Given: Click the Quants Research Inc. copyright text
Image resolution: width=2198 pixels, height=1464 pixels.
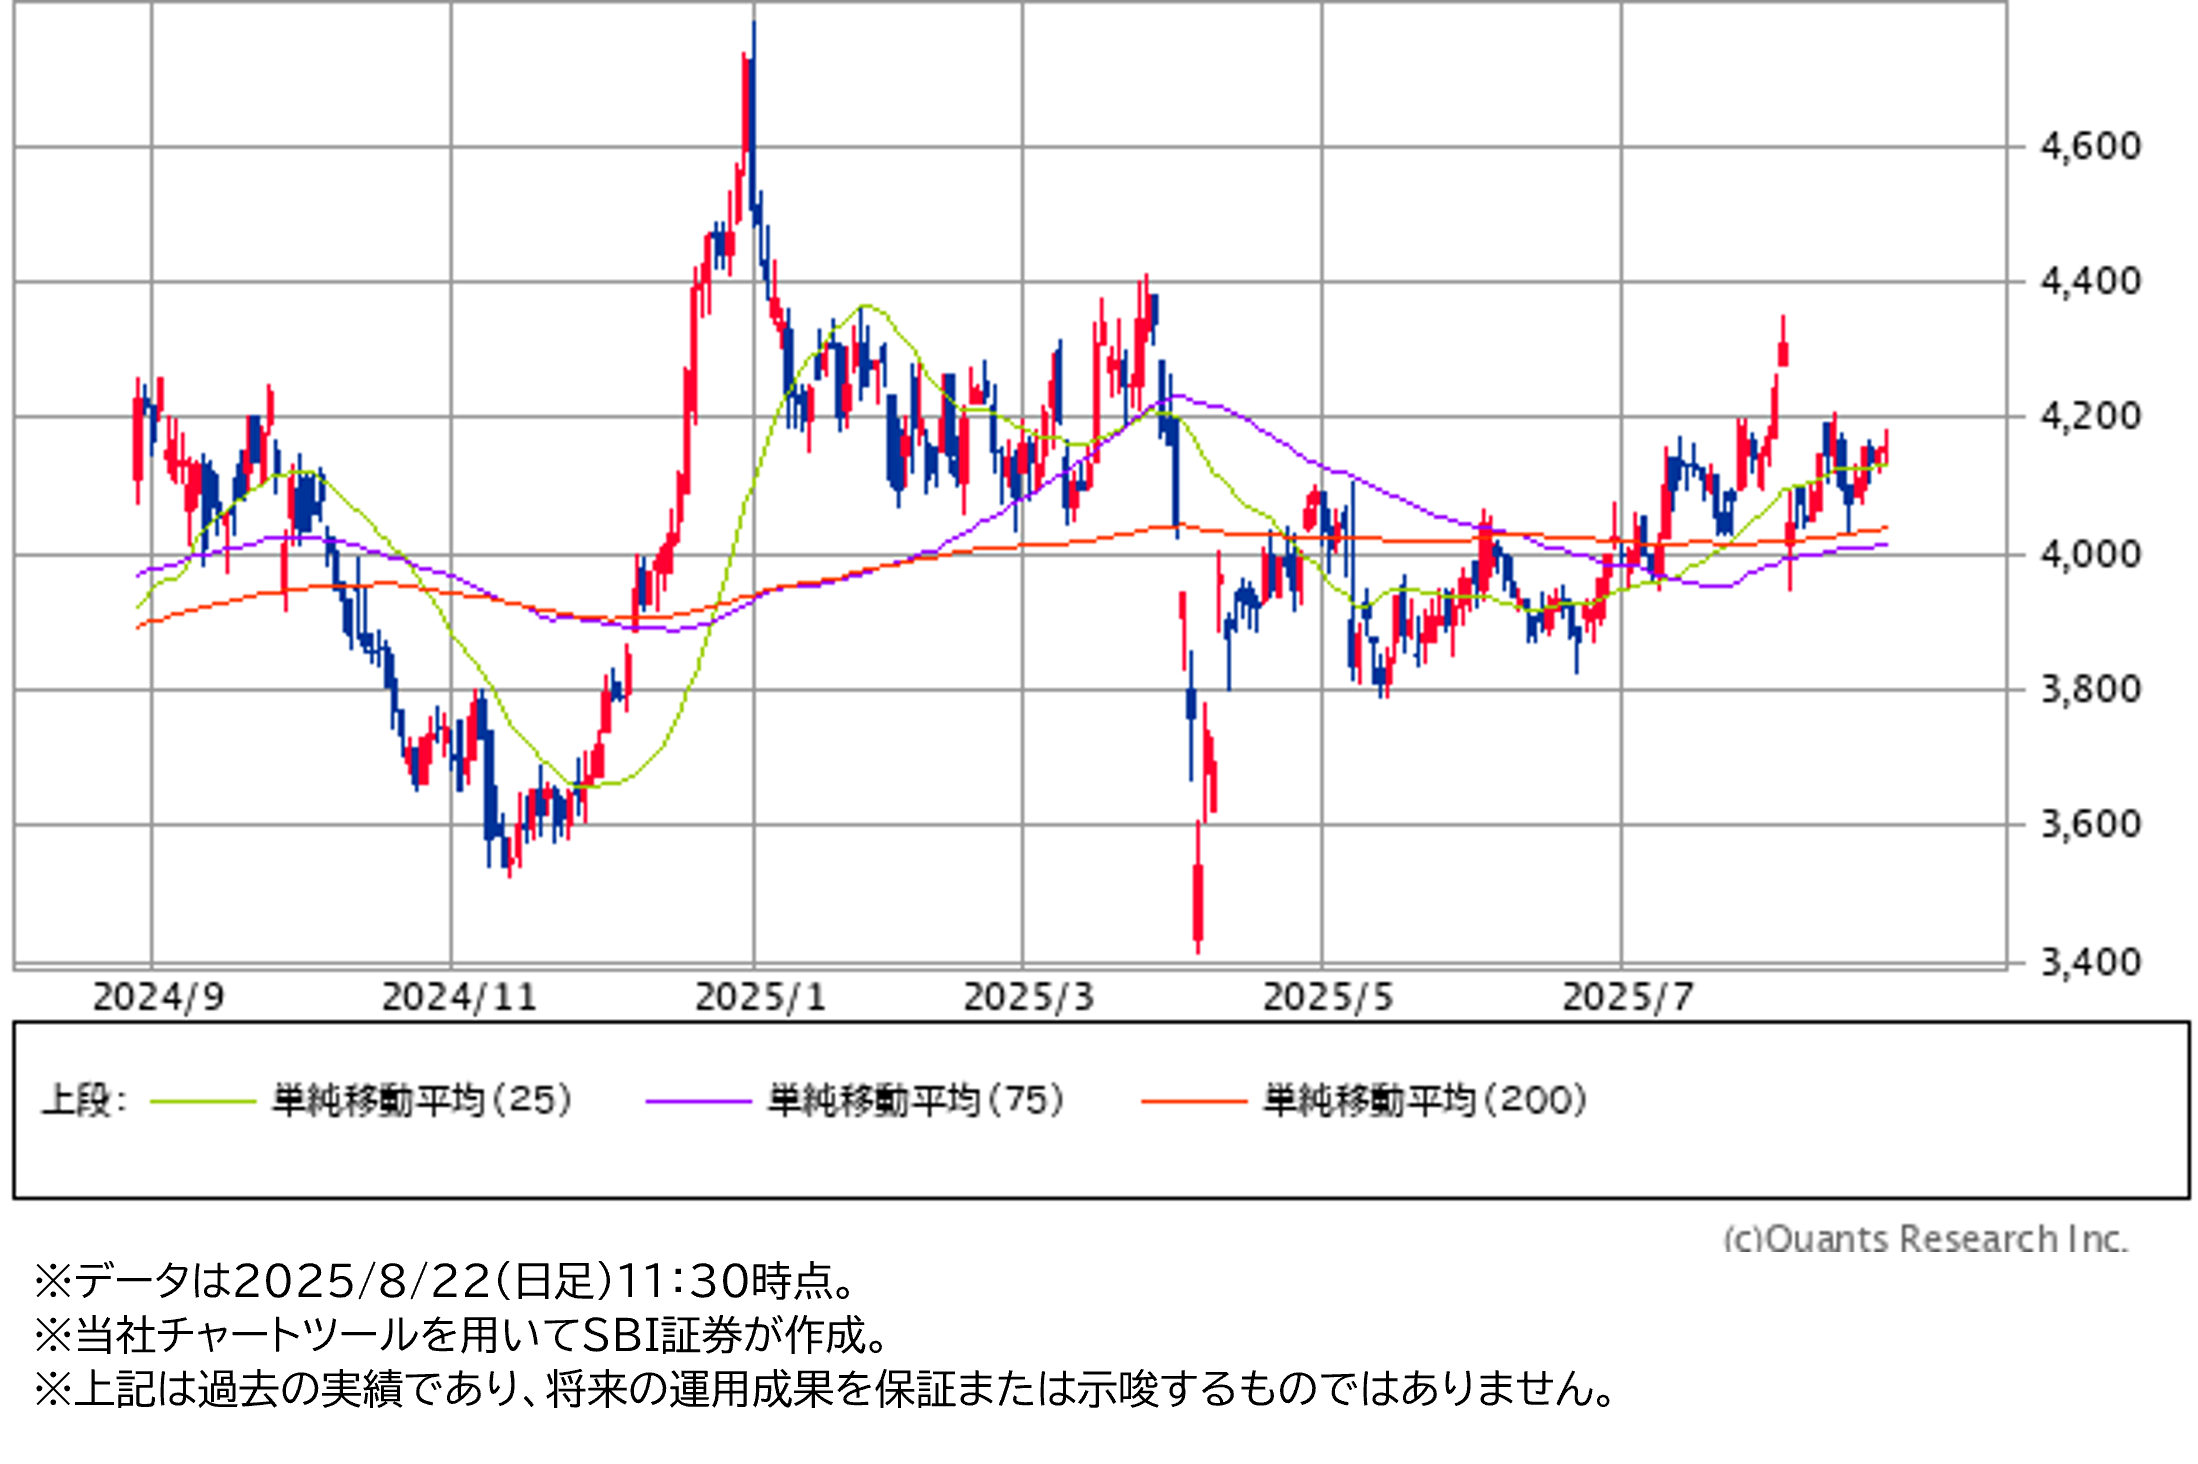Looking at the screenshot, I should coord(1925,1238).
